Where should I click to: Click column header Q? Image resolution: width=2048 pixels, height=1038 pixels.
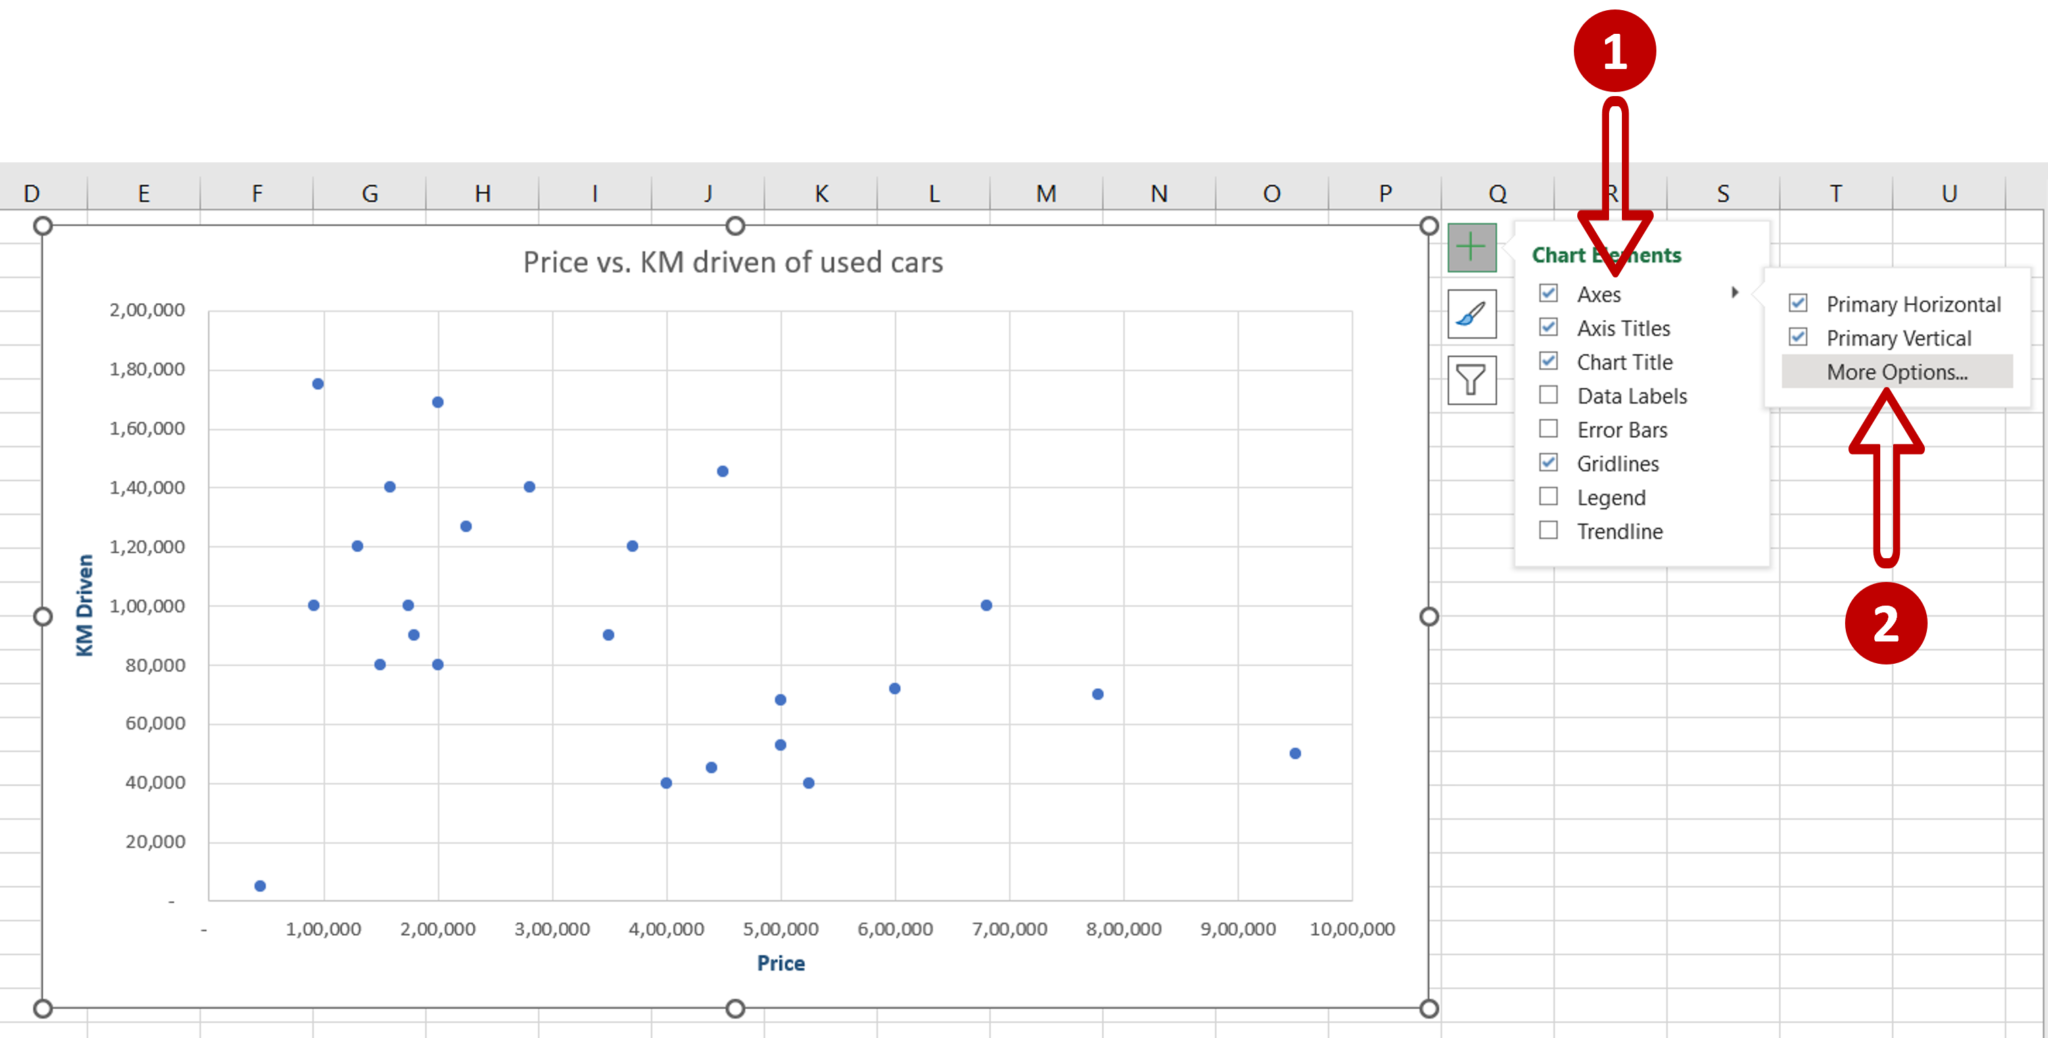1497,192
